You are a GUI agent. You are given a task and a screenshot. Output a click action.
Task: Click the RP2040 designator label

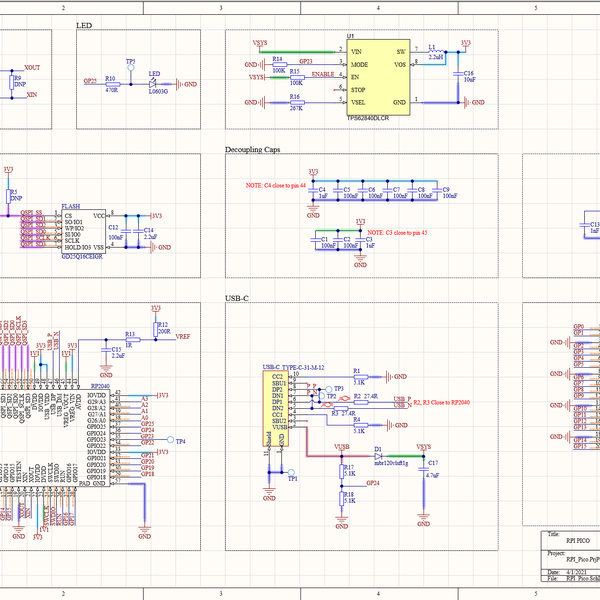click(100, 386)
